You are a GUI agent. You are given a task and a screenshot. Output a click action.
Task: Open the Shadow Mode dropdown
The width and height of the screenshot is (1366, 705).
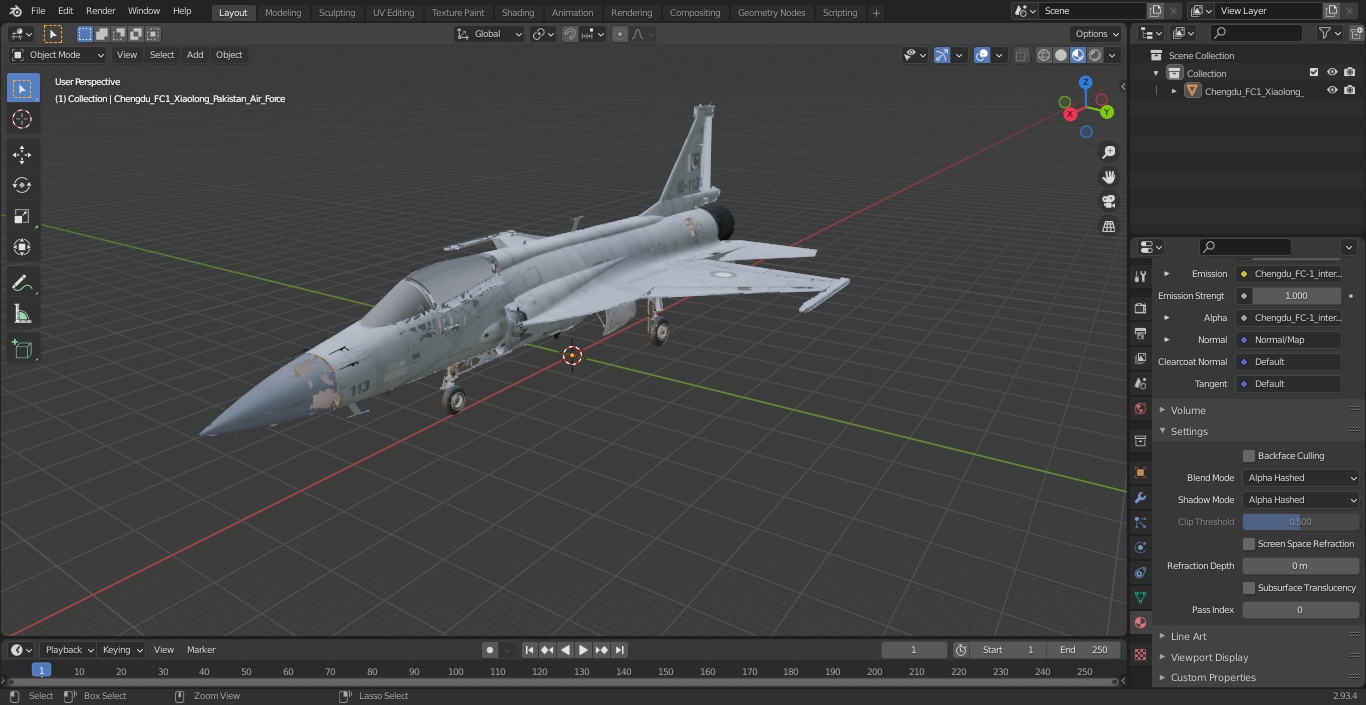point(1301,500)
